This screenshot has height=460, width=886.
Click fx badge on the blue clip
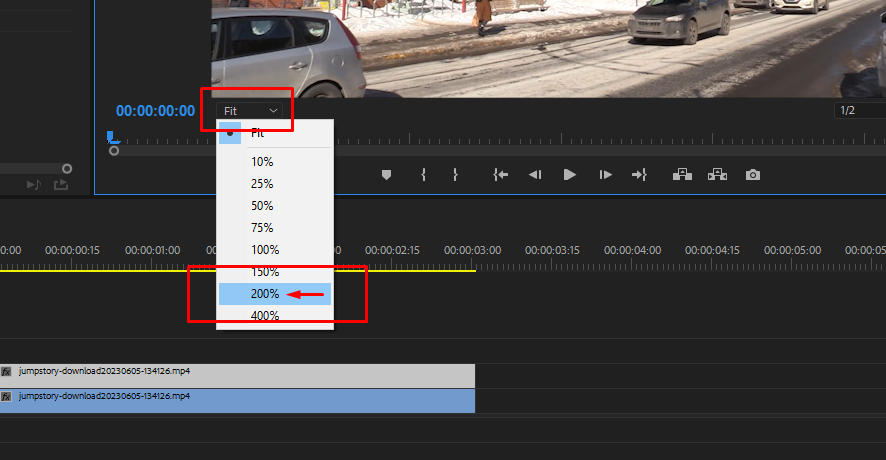[6, 397]
